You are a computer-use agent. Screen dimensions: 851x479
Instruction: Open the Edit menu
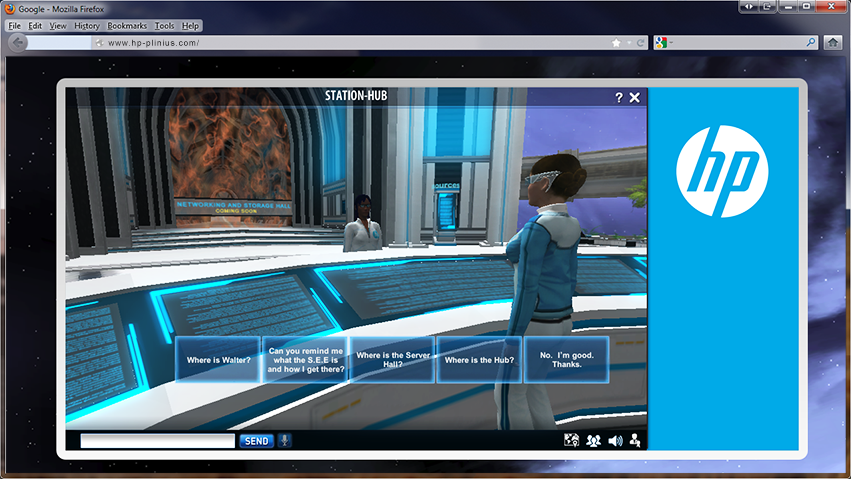pyautogui.click(x=35, y=25)
